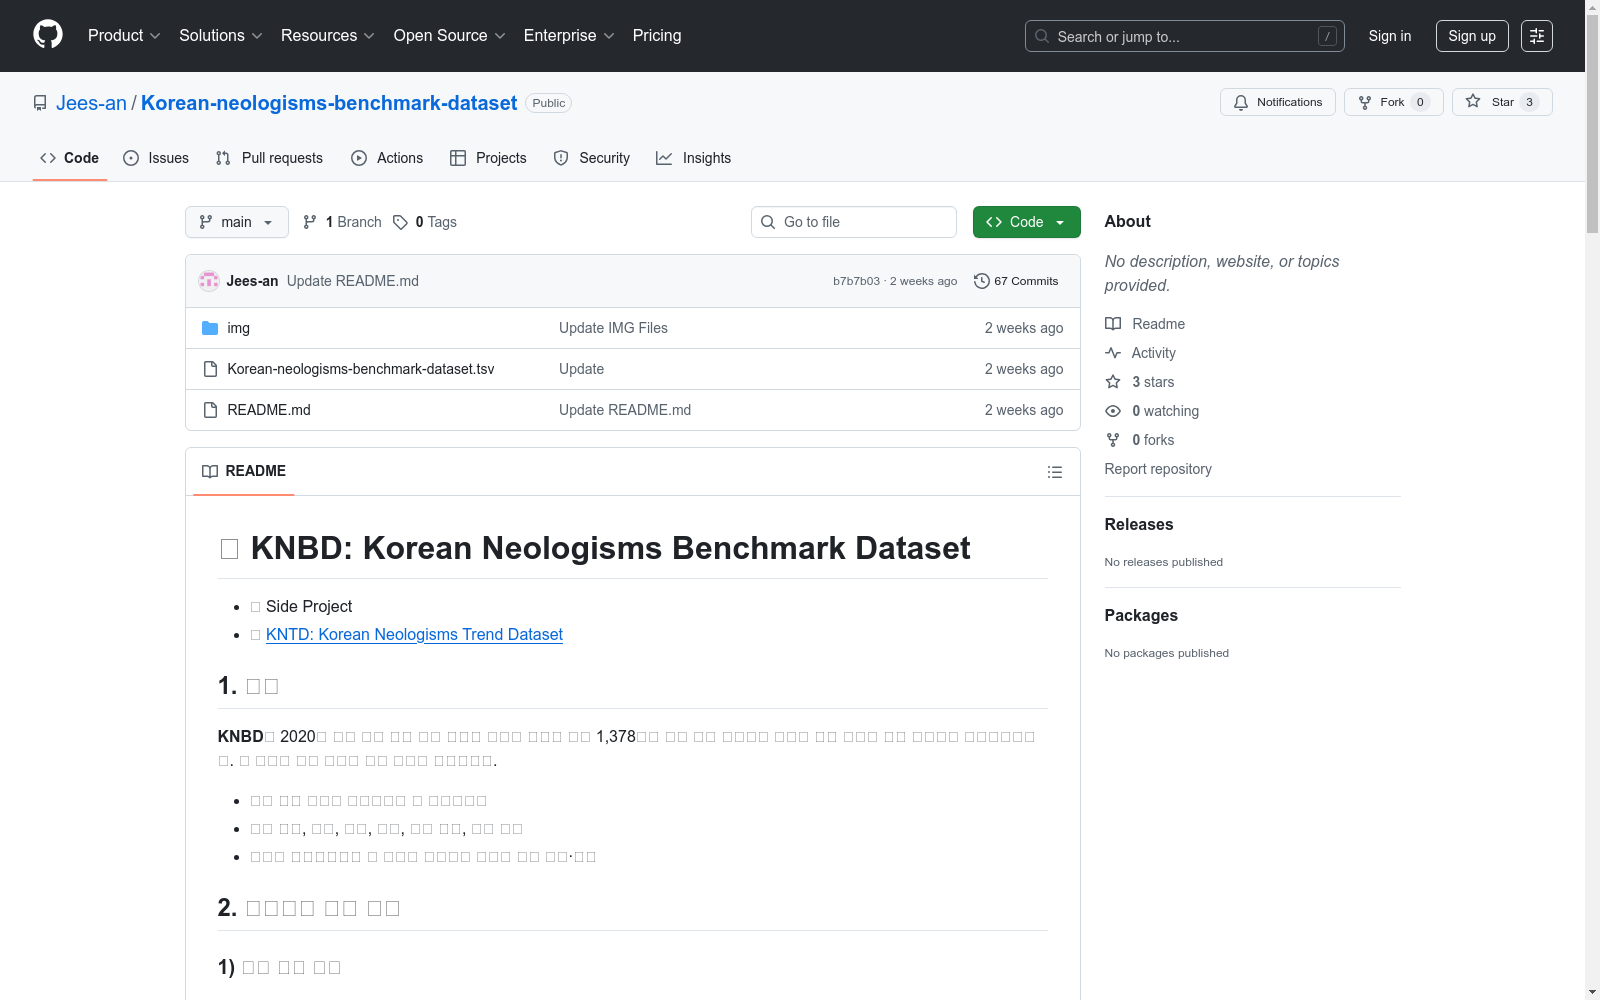Screen dimensions: 1600x1000
Task: Expand the Open Source menu
Action: 450,36
